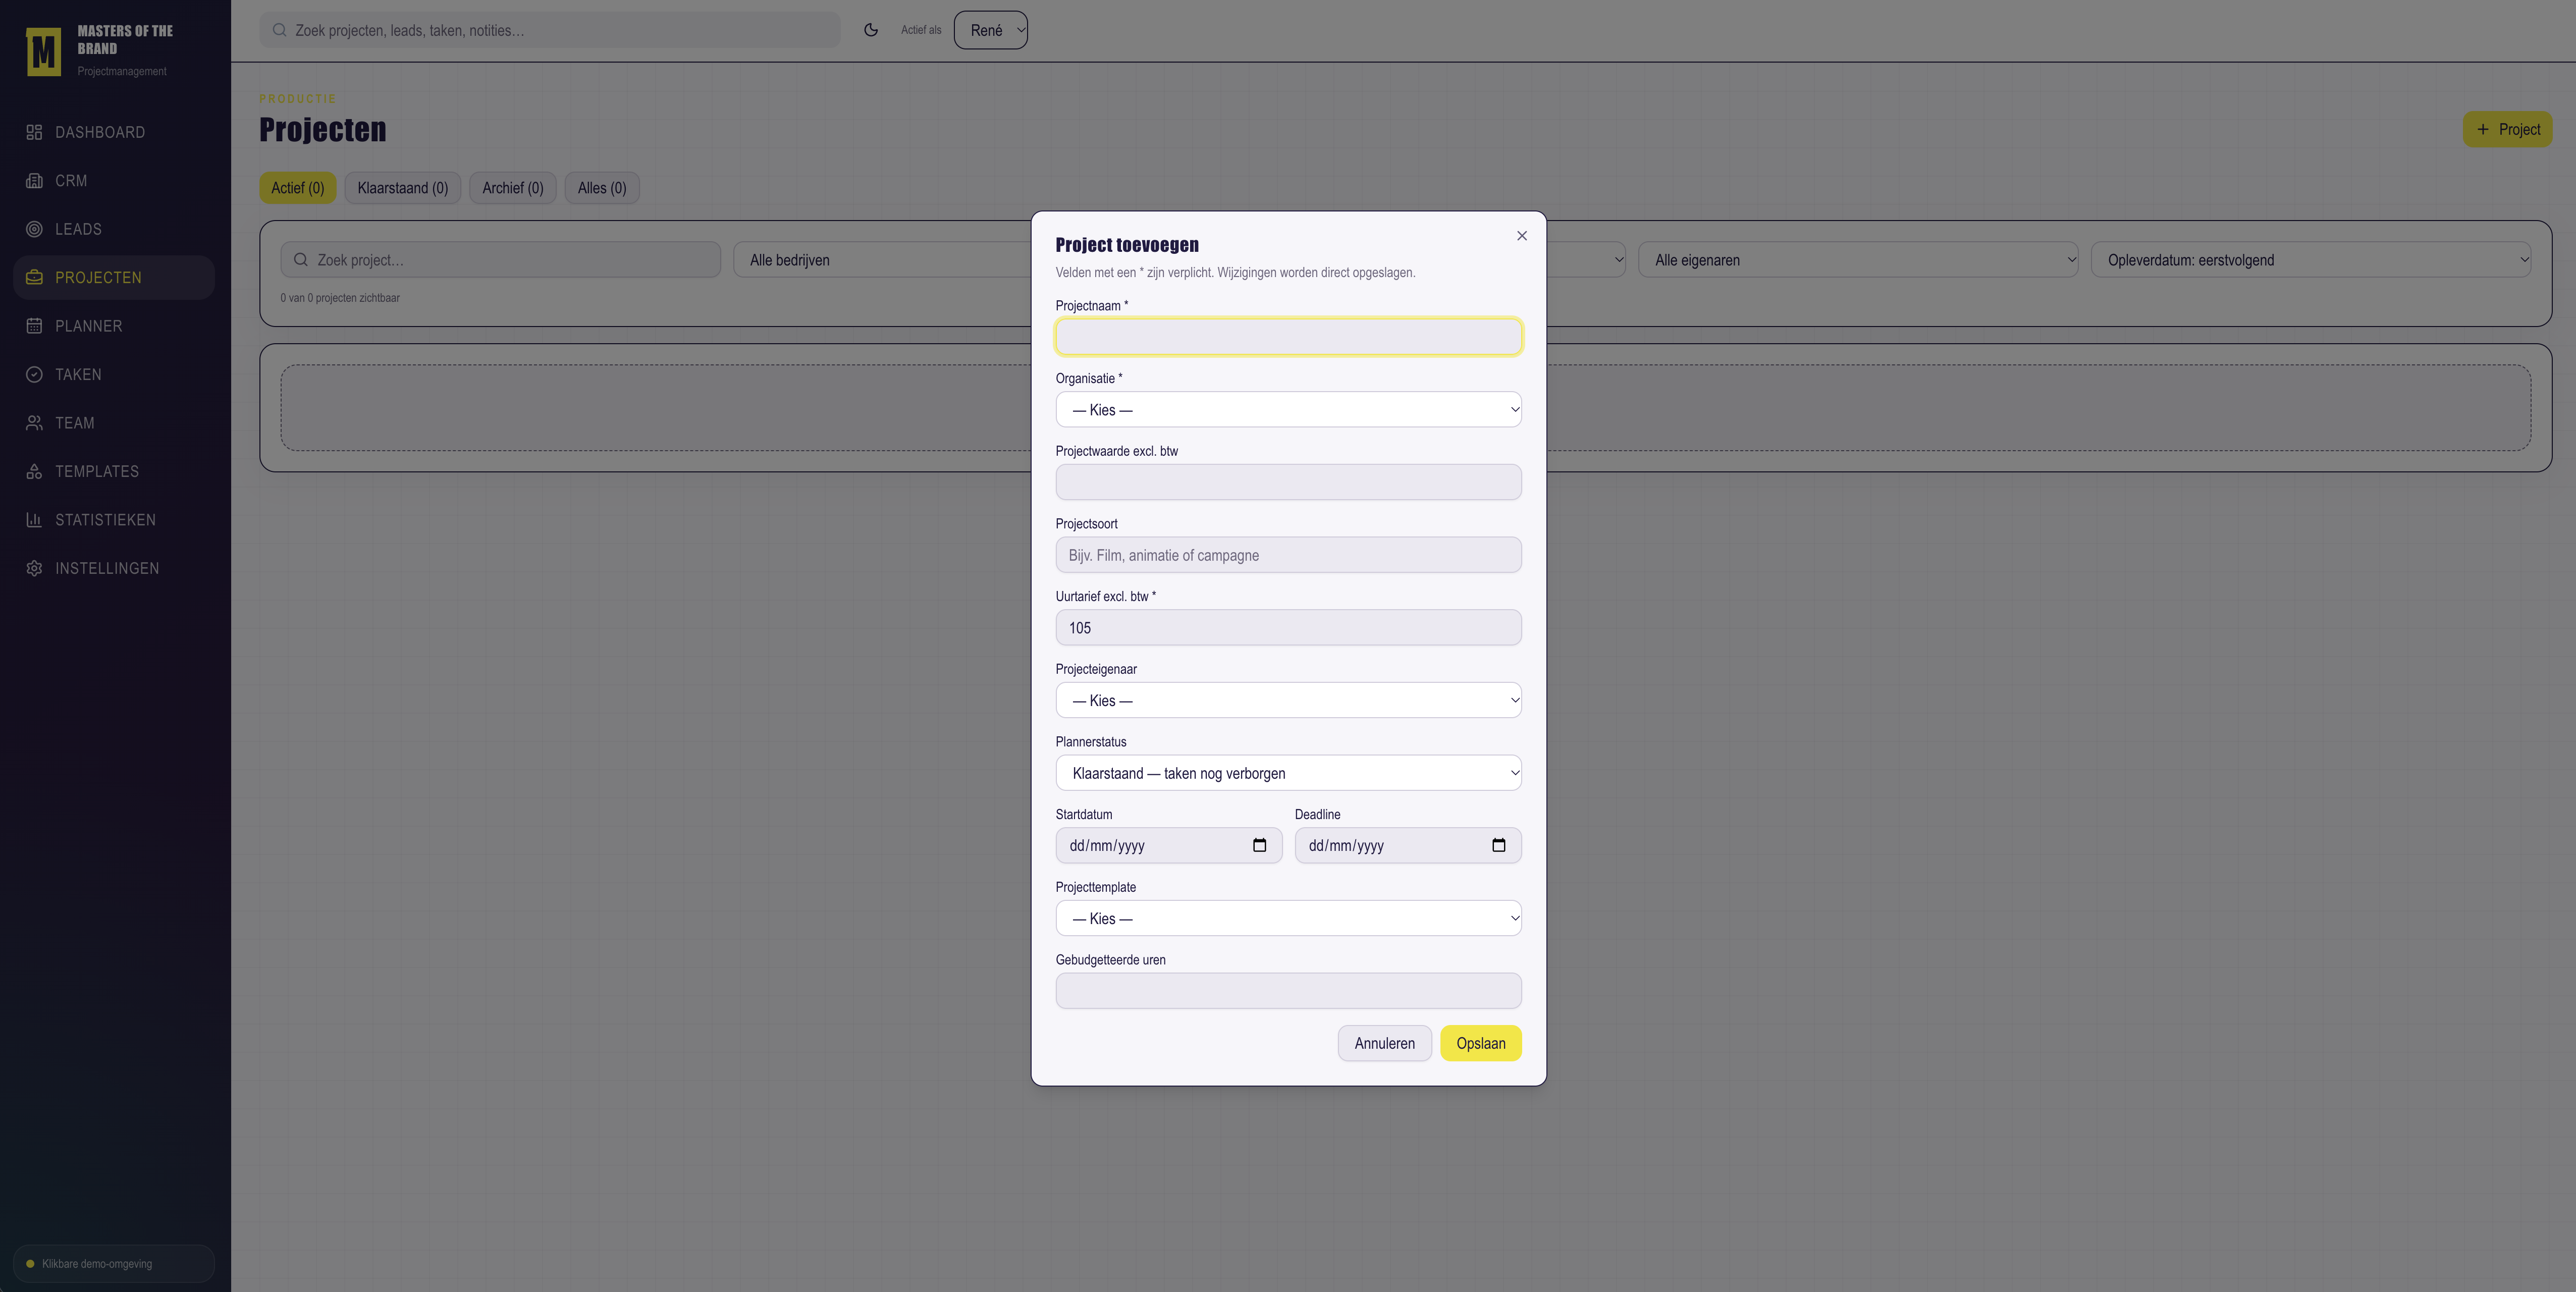Click the global Zoek projecten search bar

(x=550, y=30)
